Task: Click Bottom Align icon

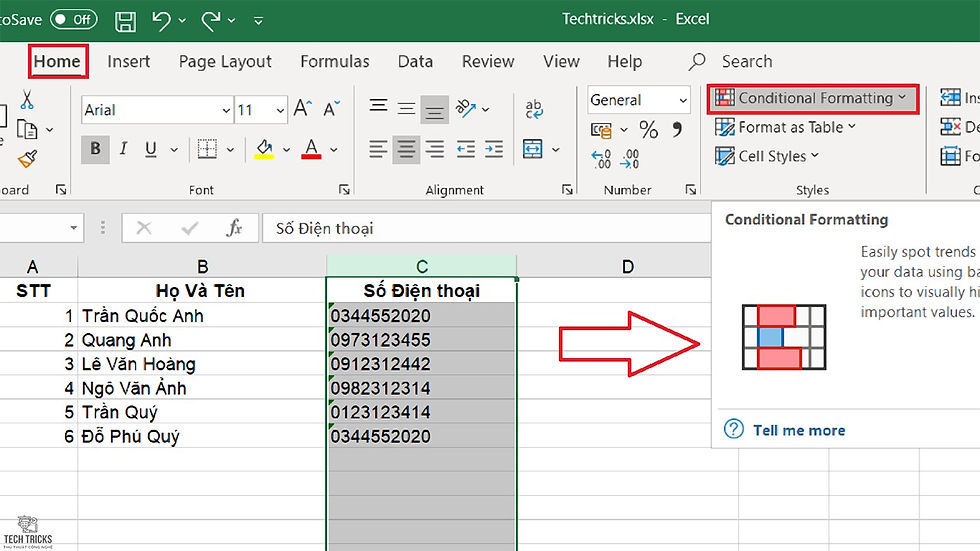Action: [x=434, y=110]
